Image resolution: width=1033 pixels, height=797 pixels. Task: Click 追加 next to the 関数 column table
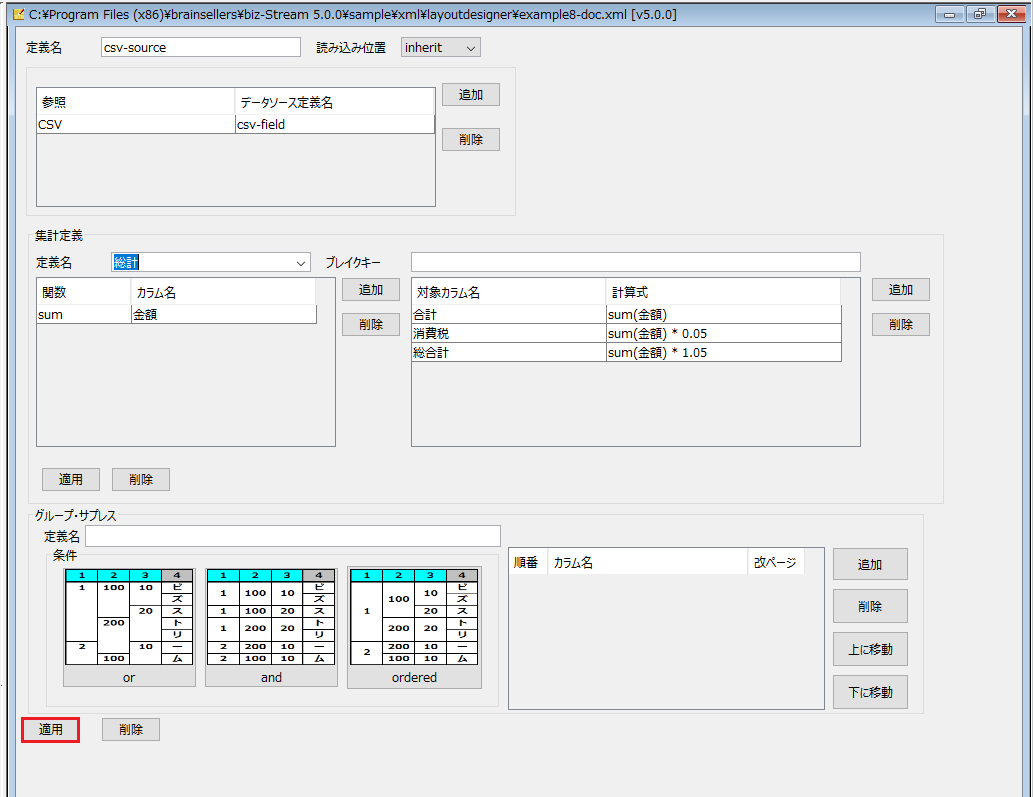tap(371, 290)
